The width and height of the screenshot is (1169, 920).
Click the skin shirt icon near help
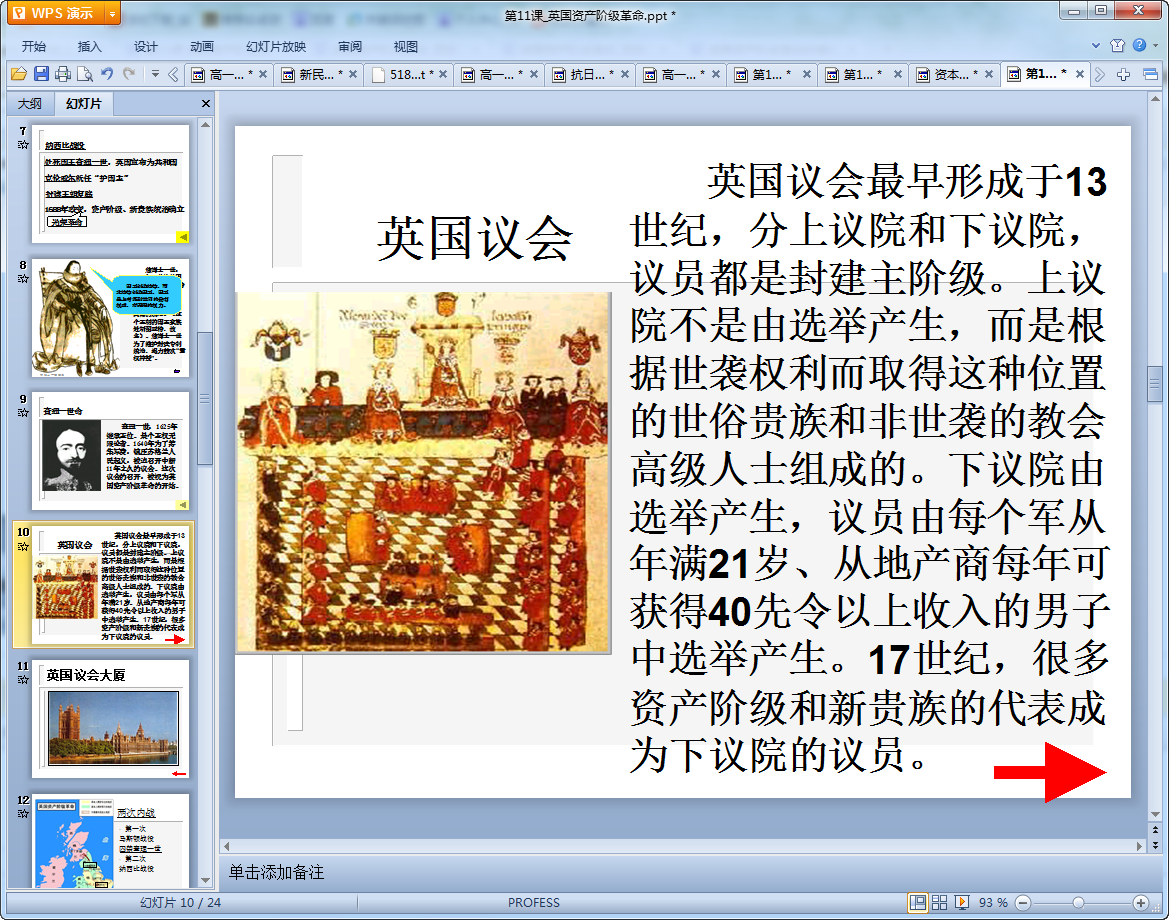pyautogui.click(x=1117, y=45)
